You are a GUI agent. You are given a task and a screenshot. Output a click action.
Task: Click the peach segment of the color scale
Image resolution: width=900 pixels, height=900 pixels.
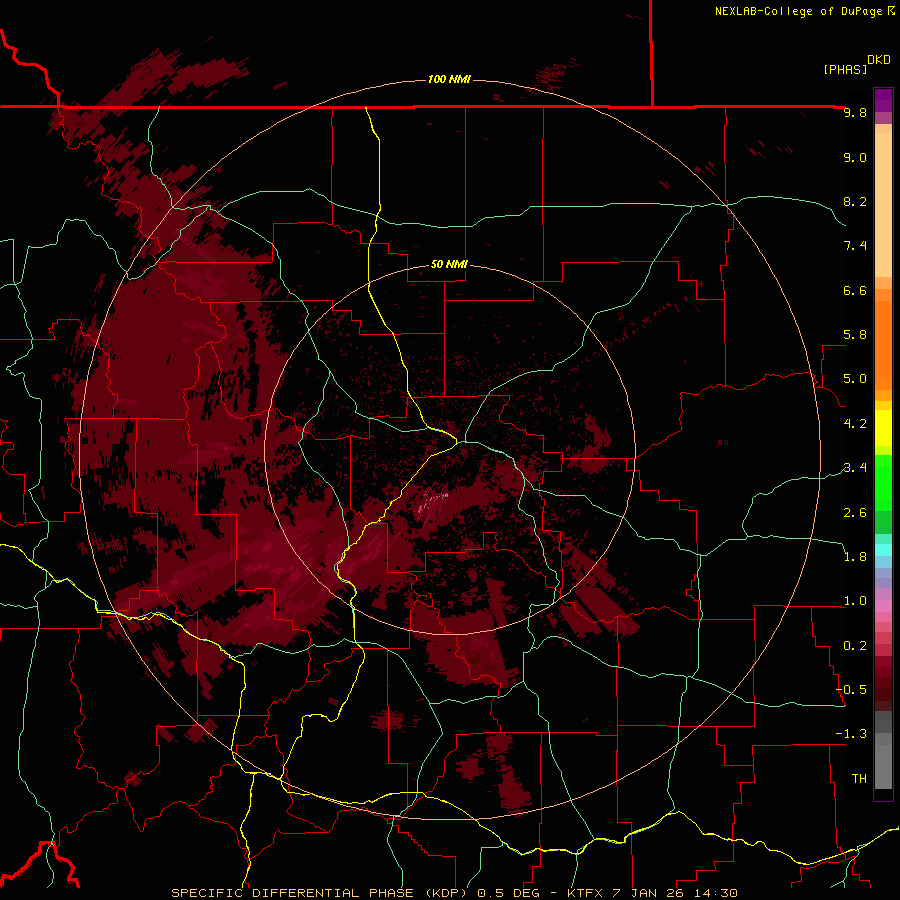click(883, 205)
